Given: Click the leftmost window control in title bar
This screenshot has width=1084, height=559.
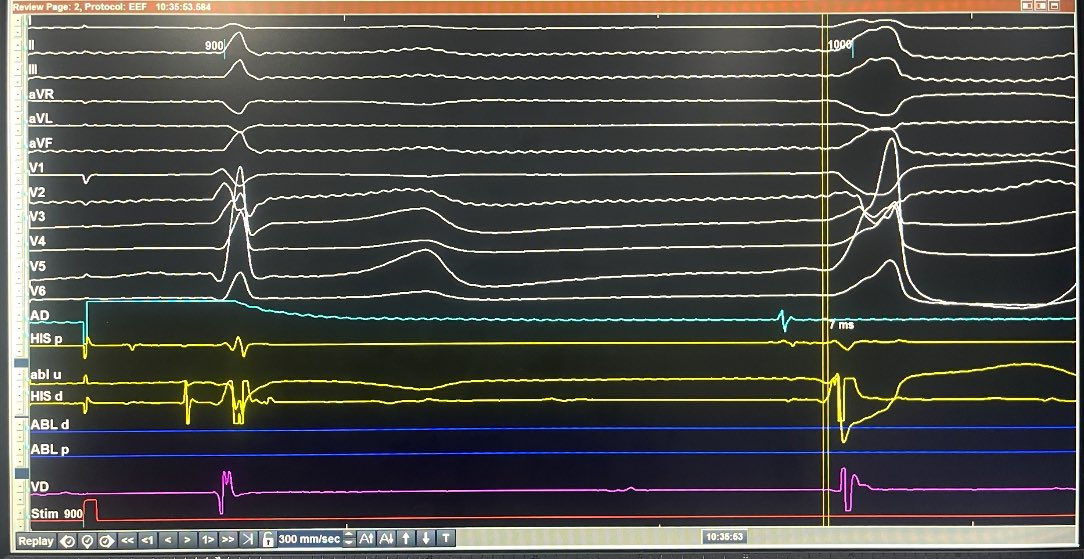Looking at the screenshot, I should [x=1028, y=6].
